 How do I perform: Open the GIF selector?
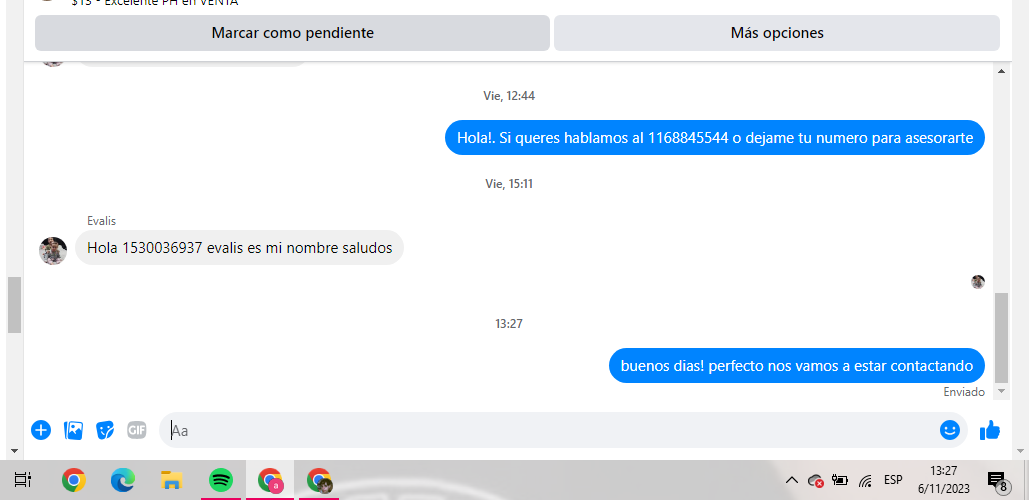pos(136,430)
